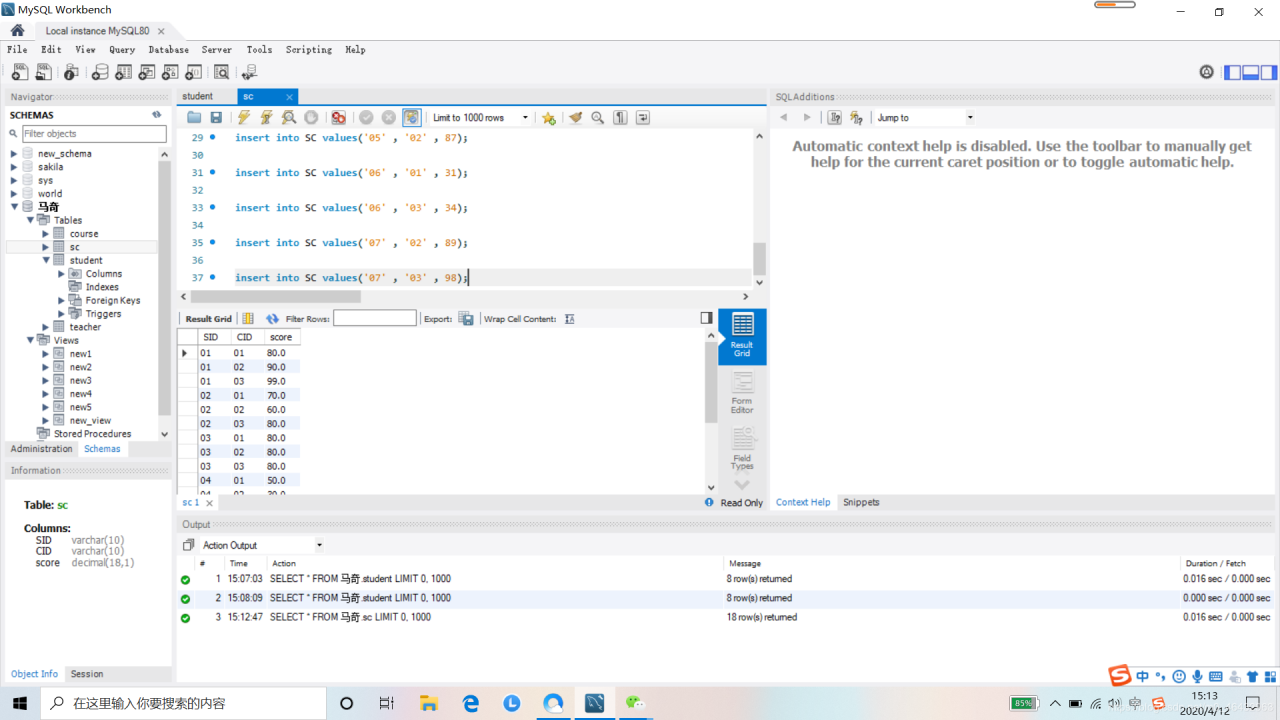Click the home screen icon
This screenshot has height=720, width=1280.
point(17,30)
